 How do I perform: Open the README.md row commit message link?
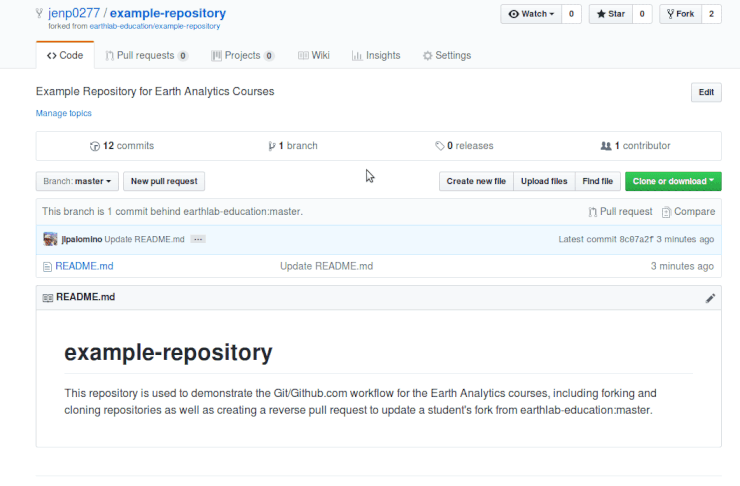click(x=327, y=266)
